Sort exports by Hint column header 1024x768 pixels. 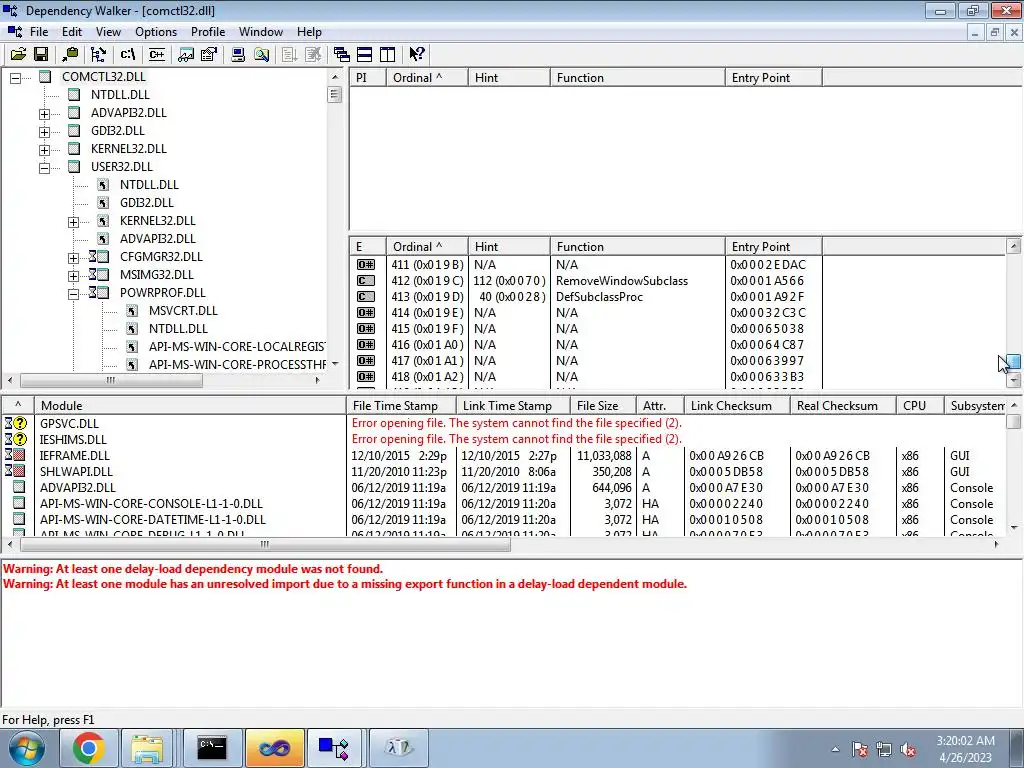pos(509,247)
